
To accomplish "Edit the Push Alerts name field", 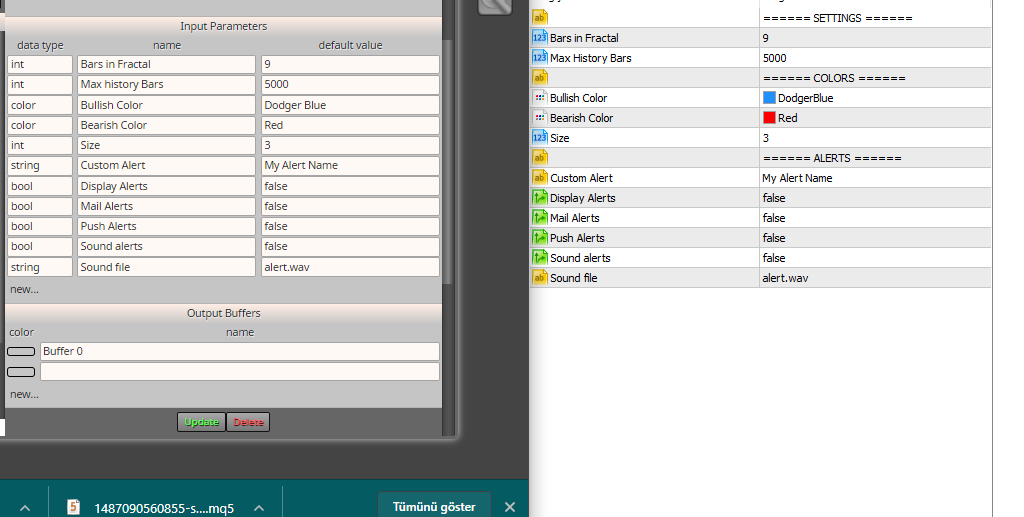I will coord(167,226).
